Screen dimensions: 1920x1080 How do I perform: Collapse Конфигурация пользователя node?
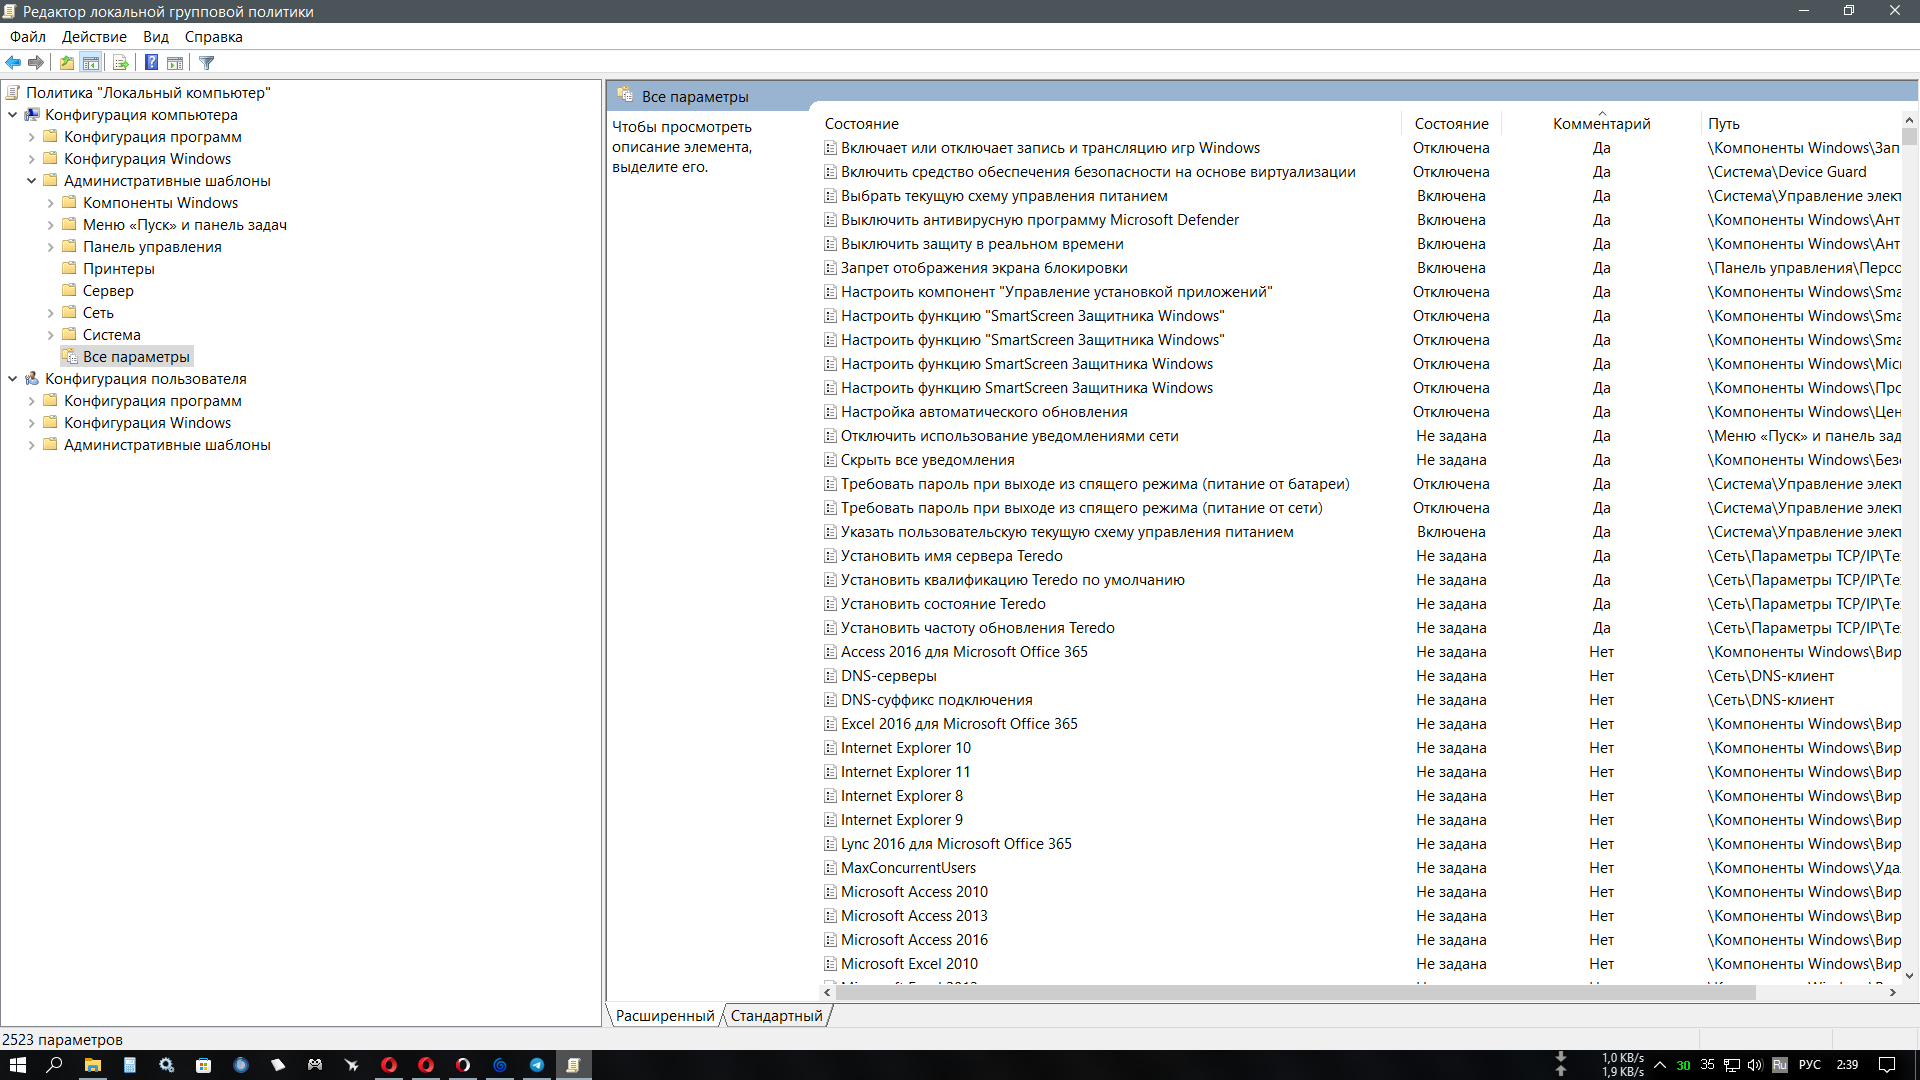coord(12,379)
